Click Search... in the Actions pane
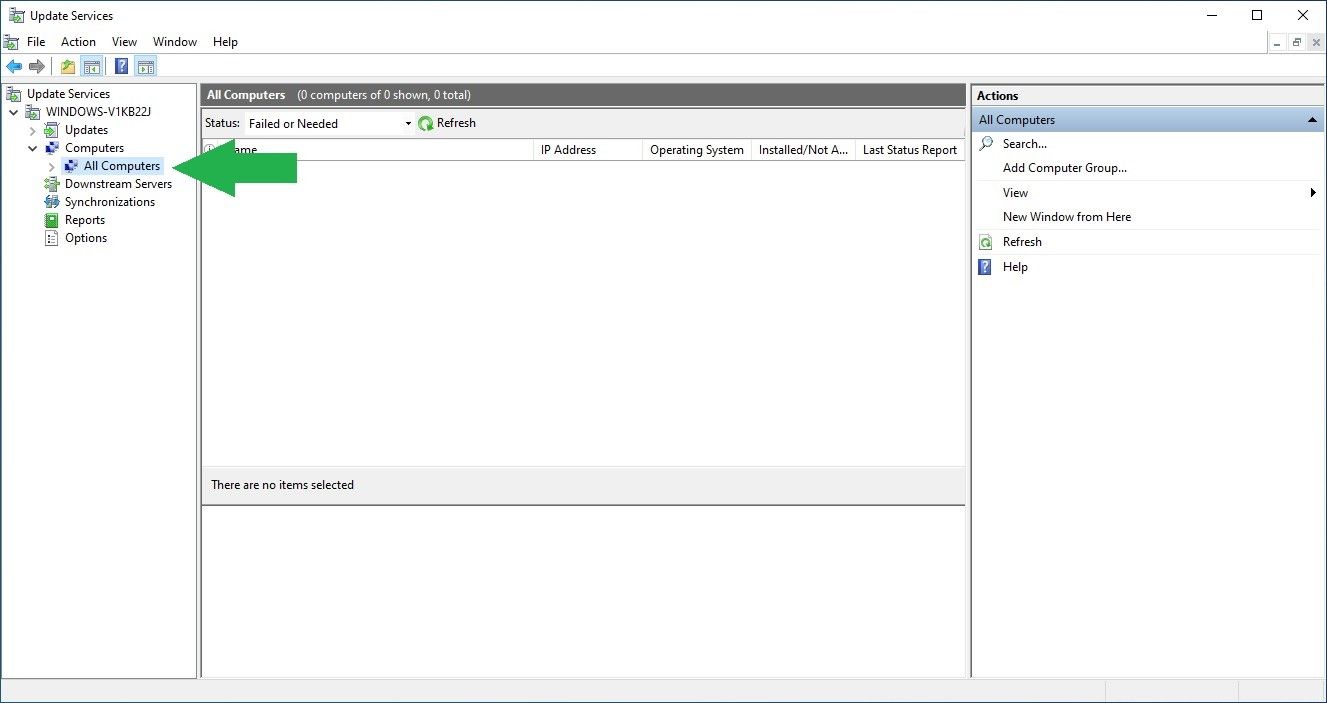The height and width of the screenshot is (703, 1327). pyautogui.click(x=1025, y=144)
